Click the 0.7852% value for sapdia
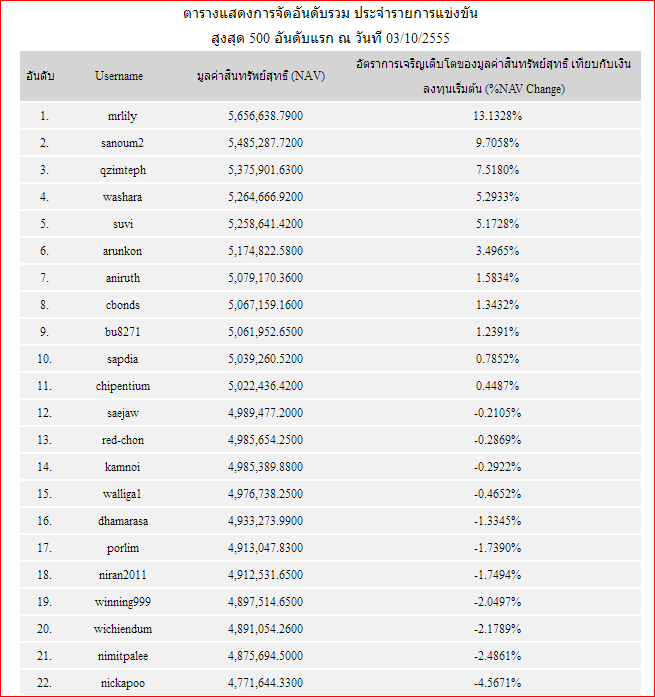This screenshot has width=655, height=697. pyautogui.click(x=497, y=359)
